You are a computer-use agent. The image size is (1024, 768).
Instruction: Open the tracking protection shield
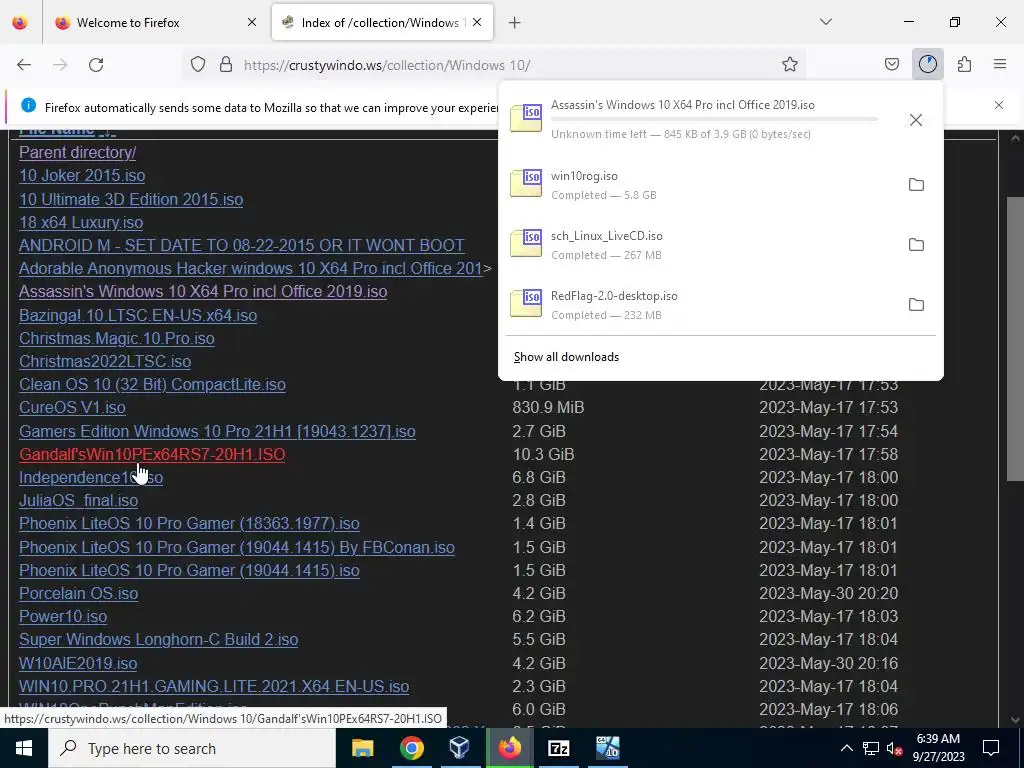coord(198,65)
